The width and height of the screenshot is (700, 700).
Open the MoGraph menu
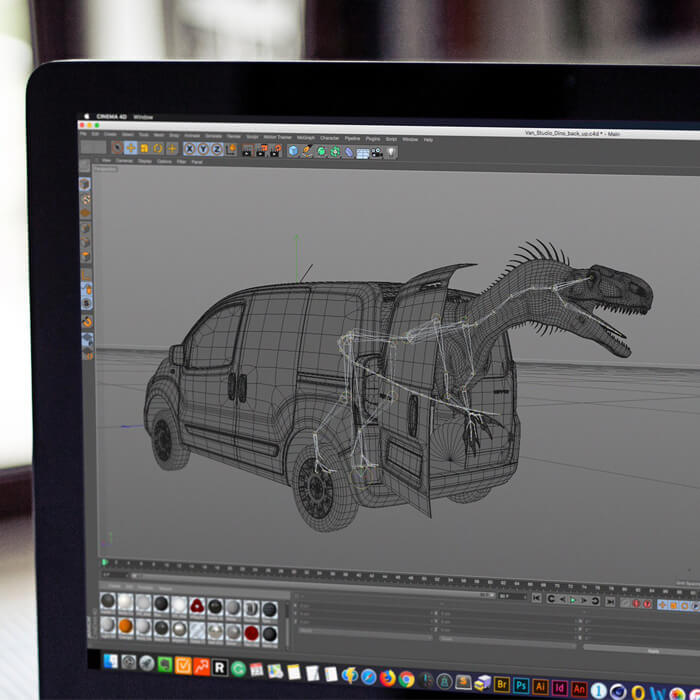(305, 138)
